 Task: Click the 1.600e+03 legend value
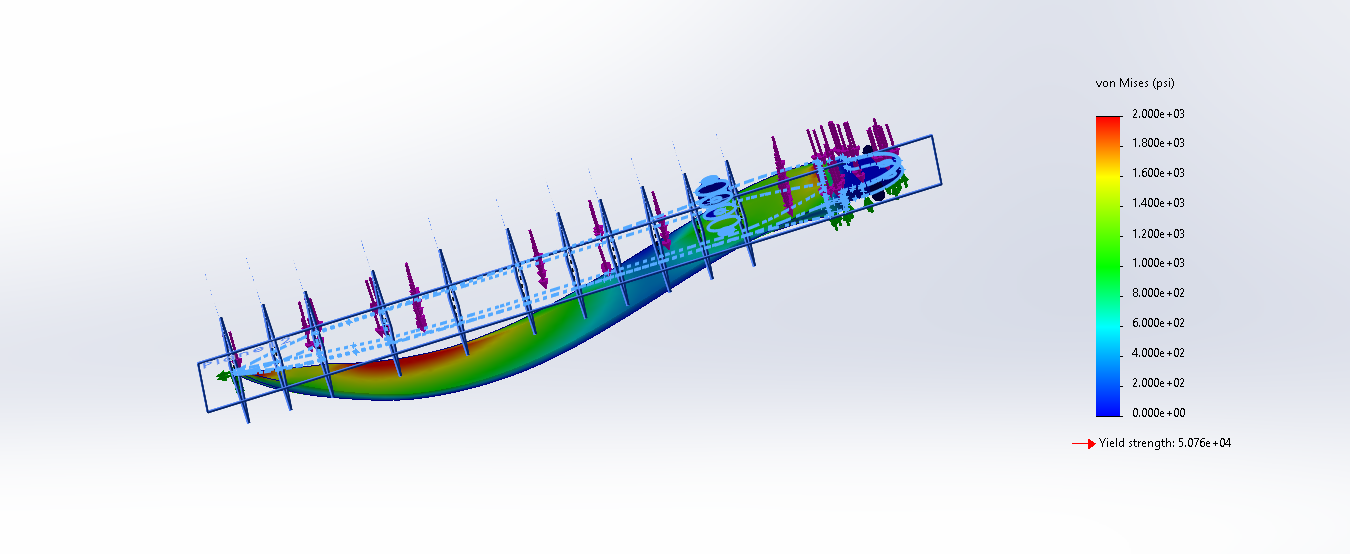[x=1158, y=173]
